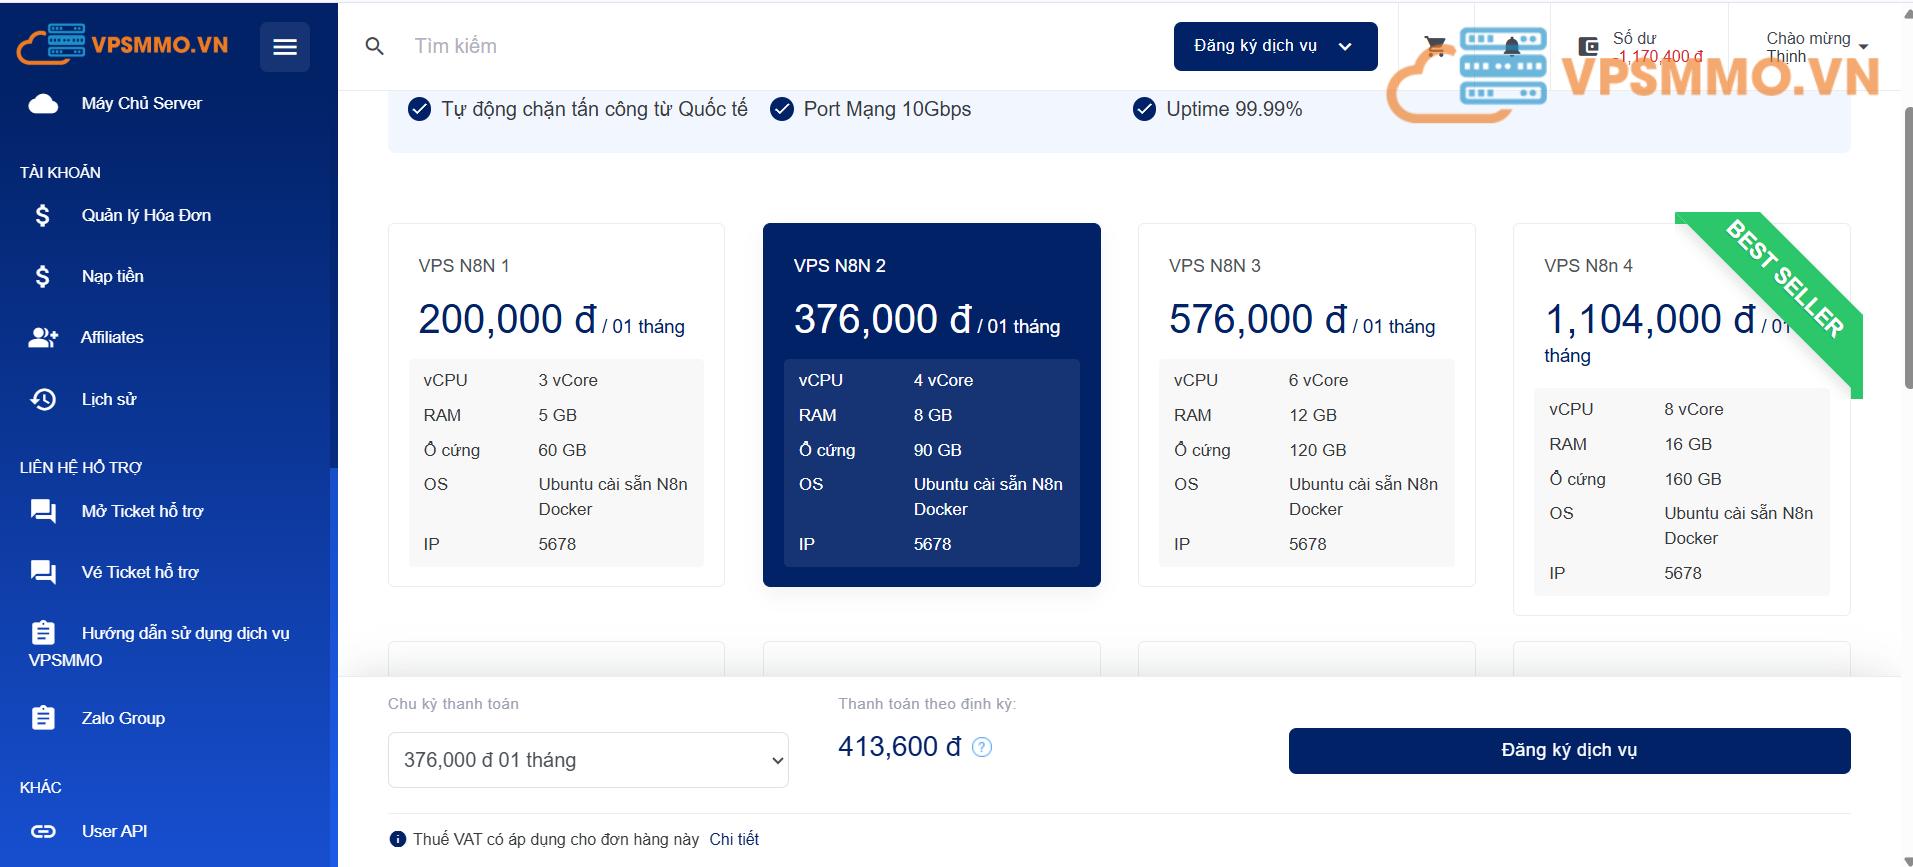Open the Chu kỳ thanh toán billing select
This screenshot has height=867, width=1913.
[588, 760]
